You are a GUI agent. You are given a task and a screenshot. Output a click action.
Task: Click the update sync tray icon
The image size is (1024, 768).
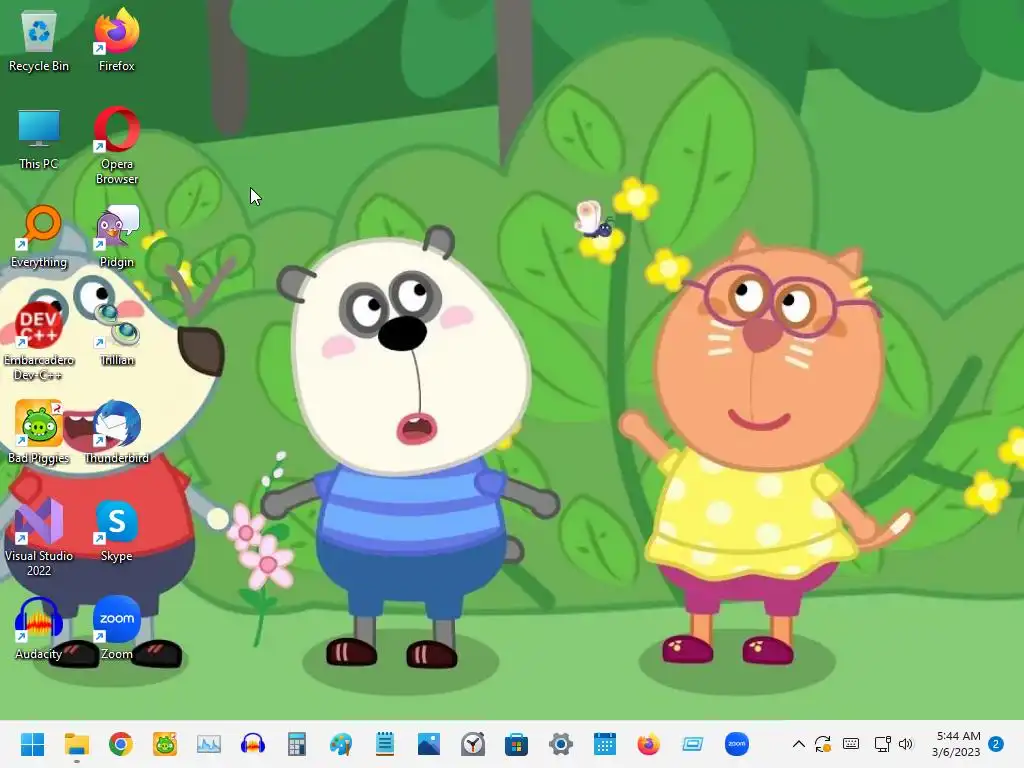pos(823,744)
